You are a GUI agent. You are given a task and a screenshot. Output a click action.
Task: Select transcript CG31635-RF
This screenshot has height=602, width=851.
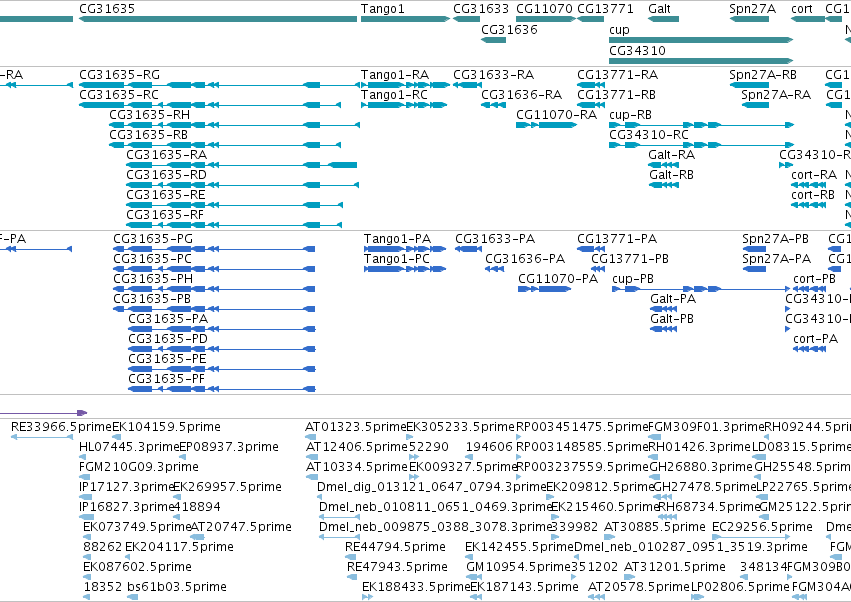point(166,215)
